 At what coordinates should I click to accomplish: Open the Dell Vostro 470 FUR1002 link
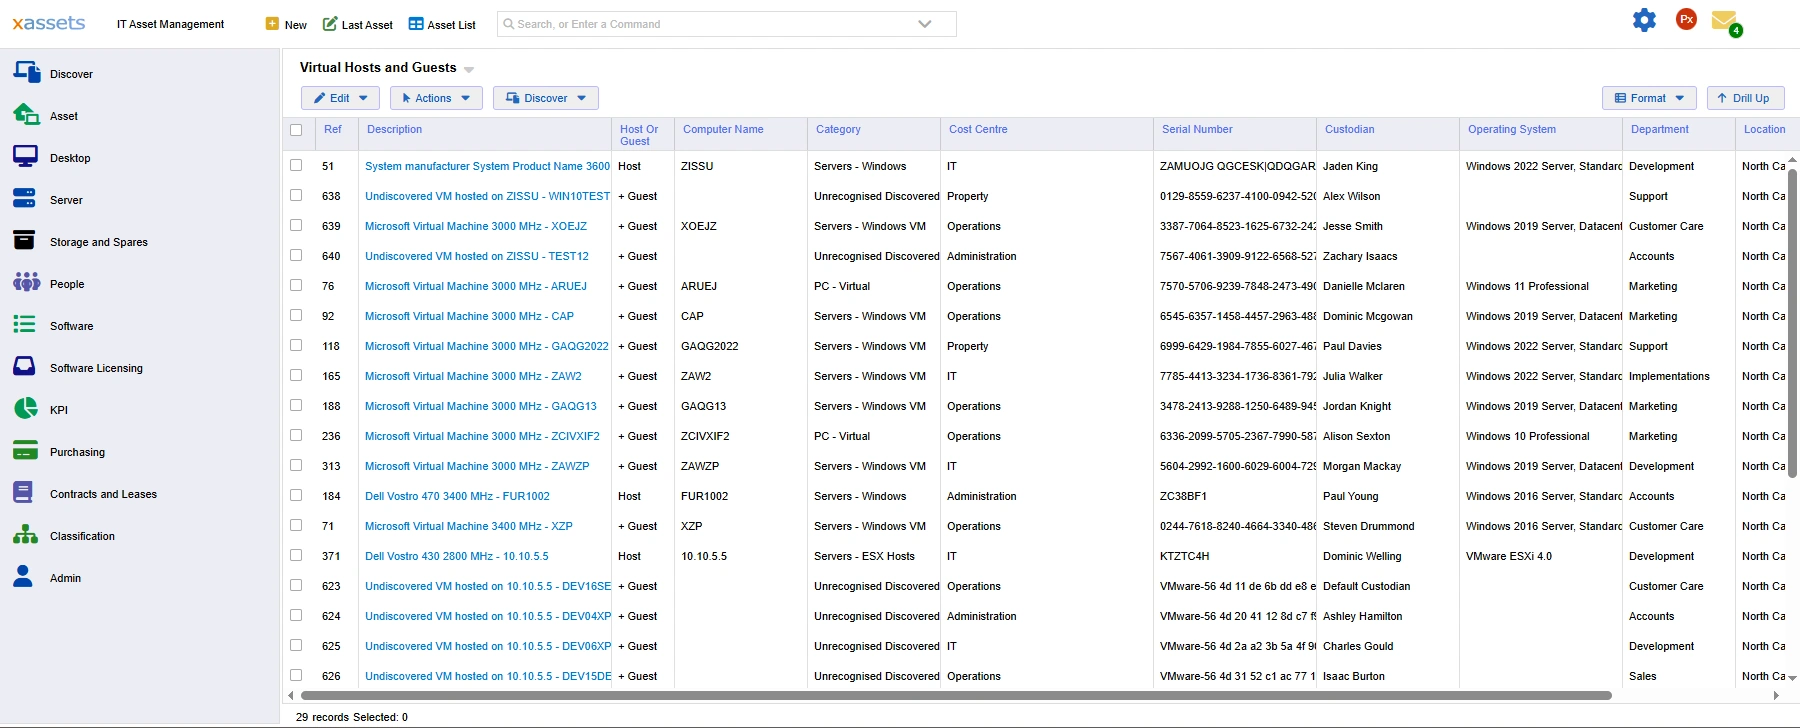(x=457, y=496)
